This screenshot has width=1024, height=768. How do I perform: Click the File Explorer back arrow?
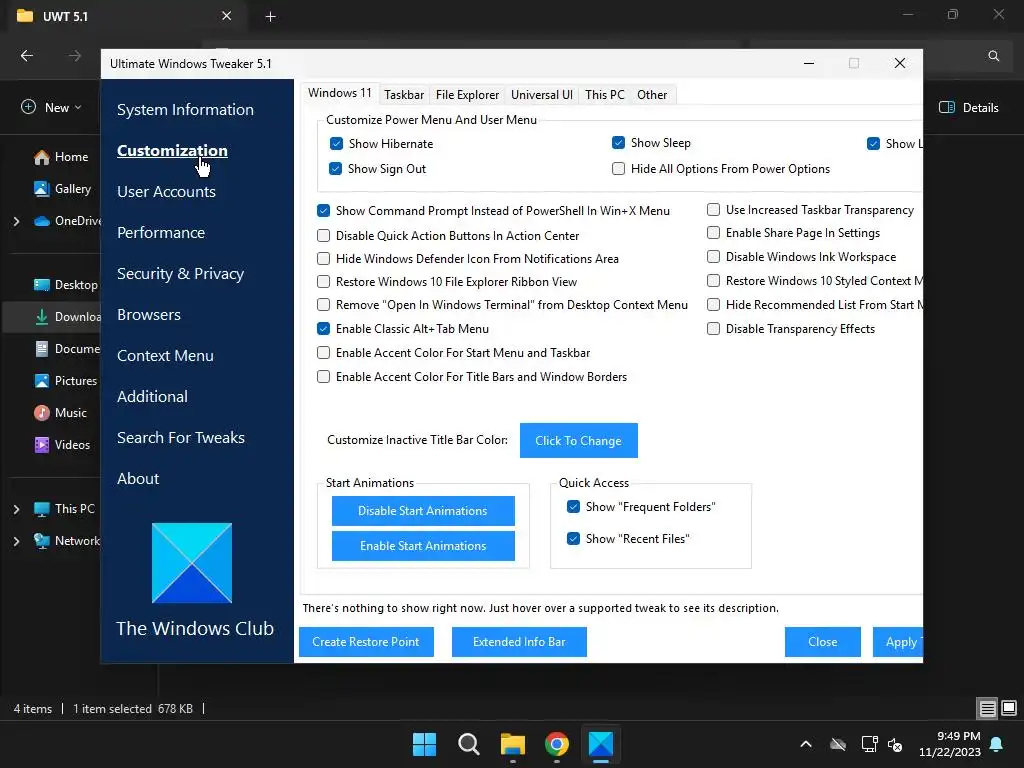(x=27, y=56)
